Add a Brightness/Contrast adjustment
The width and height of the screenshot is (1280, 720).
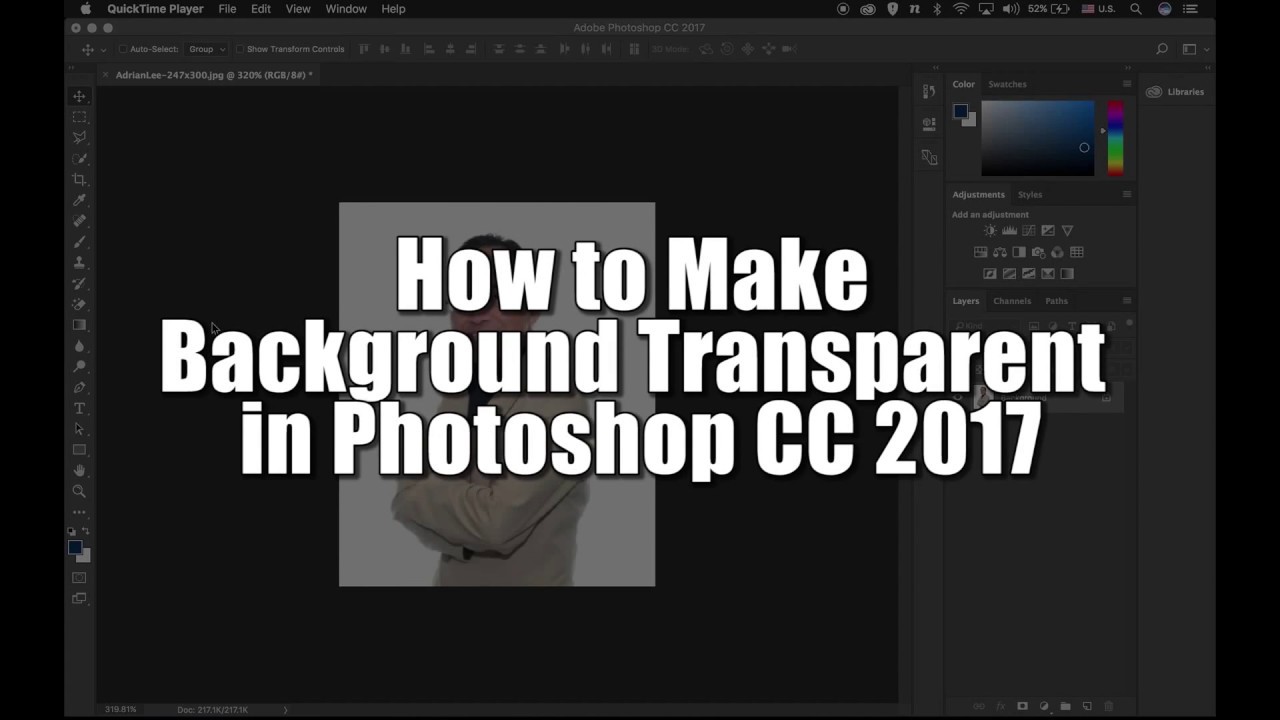click(990, 231)
